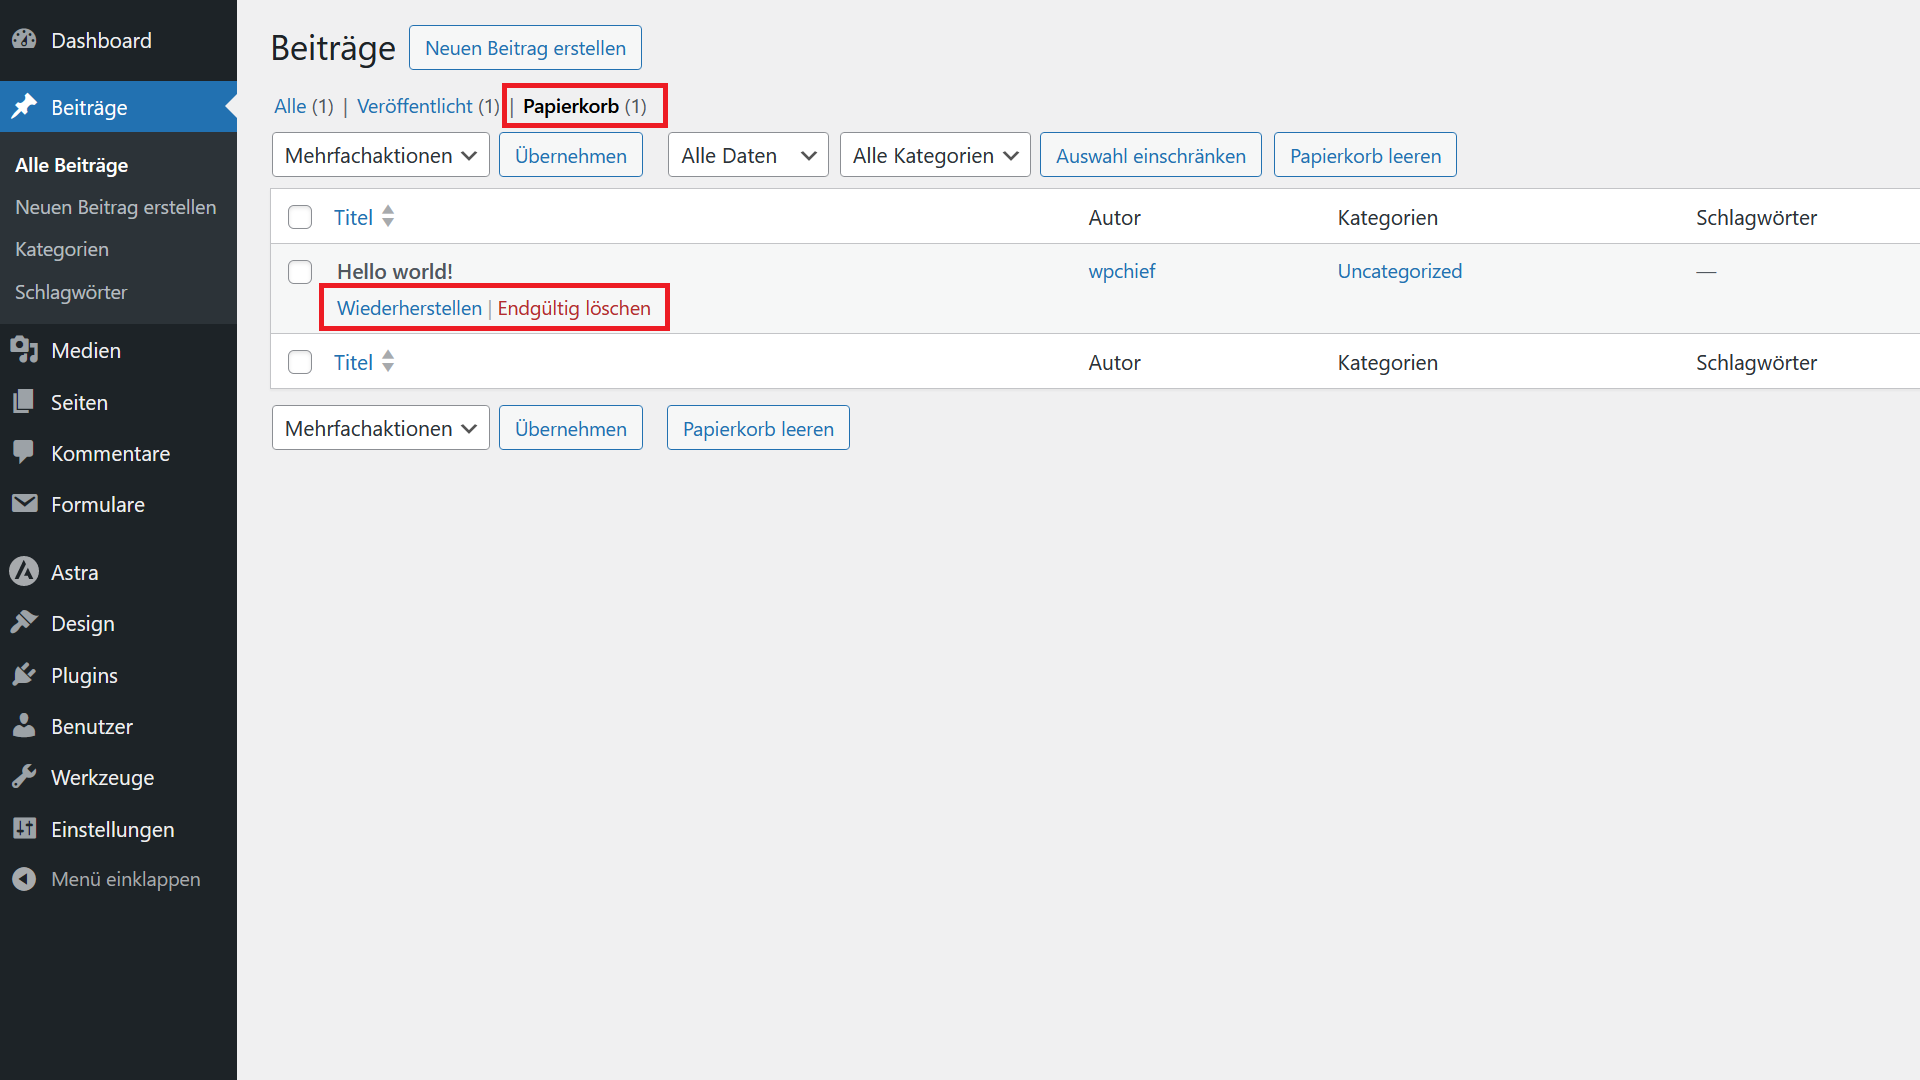Screen dimensions: 1920x1080
Task: Click the Beiträge pushpin icon
Action: point(24,107)
